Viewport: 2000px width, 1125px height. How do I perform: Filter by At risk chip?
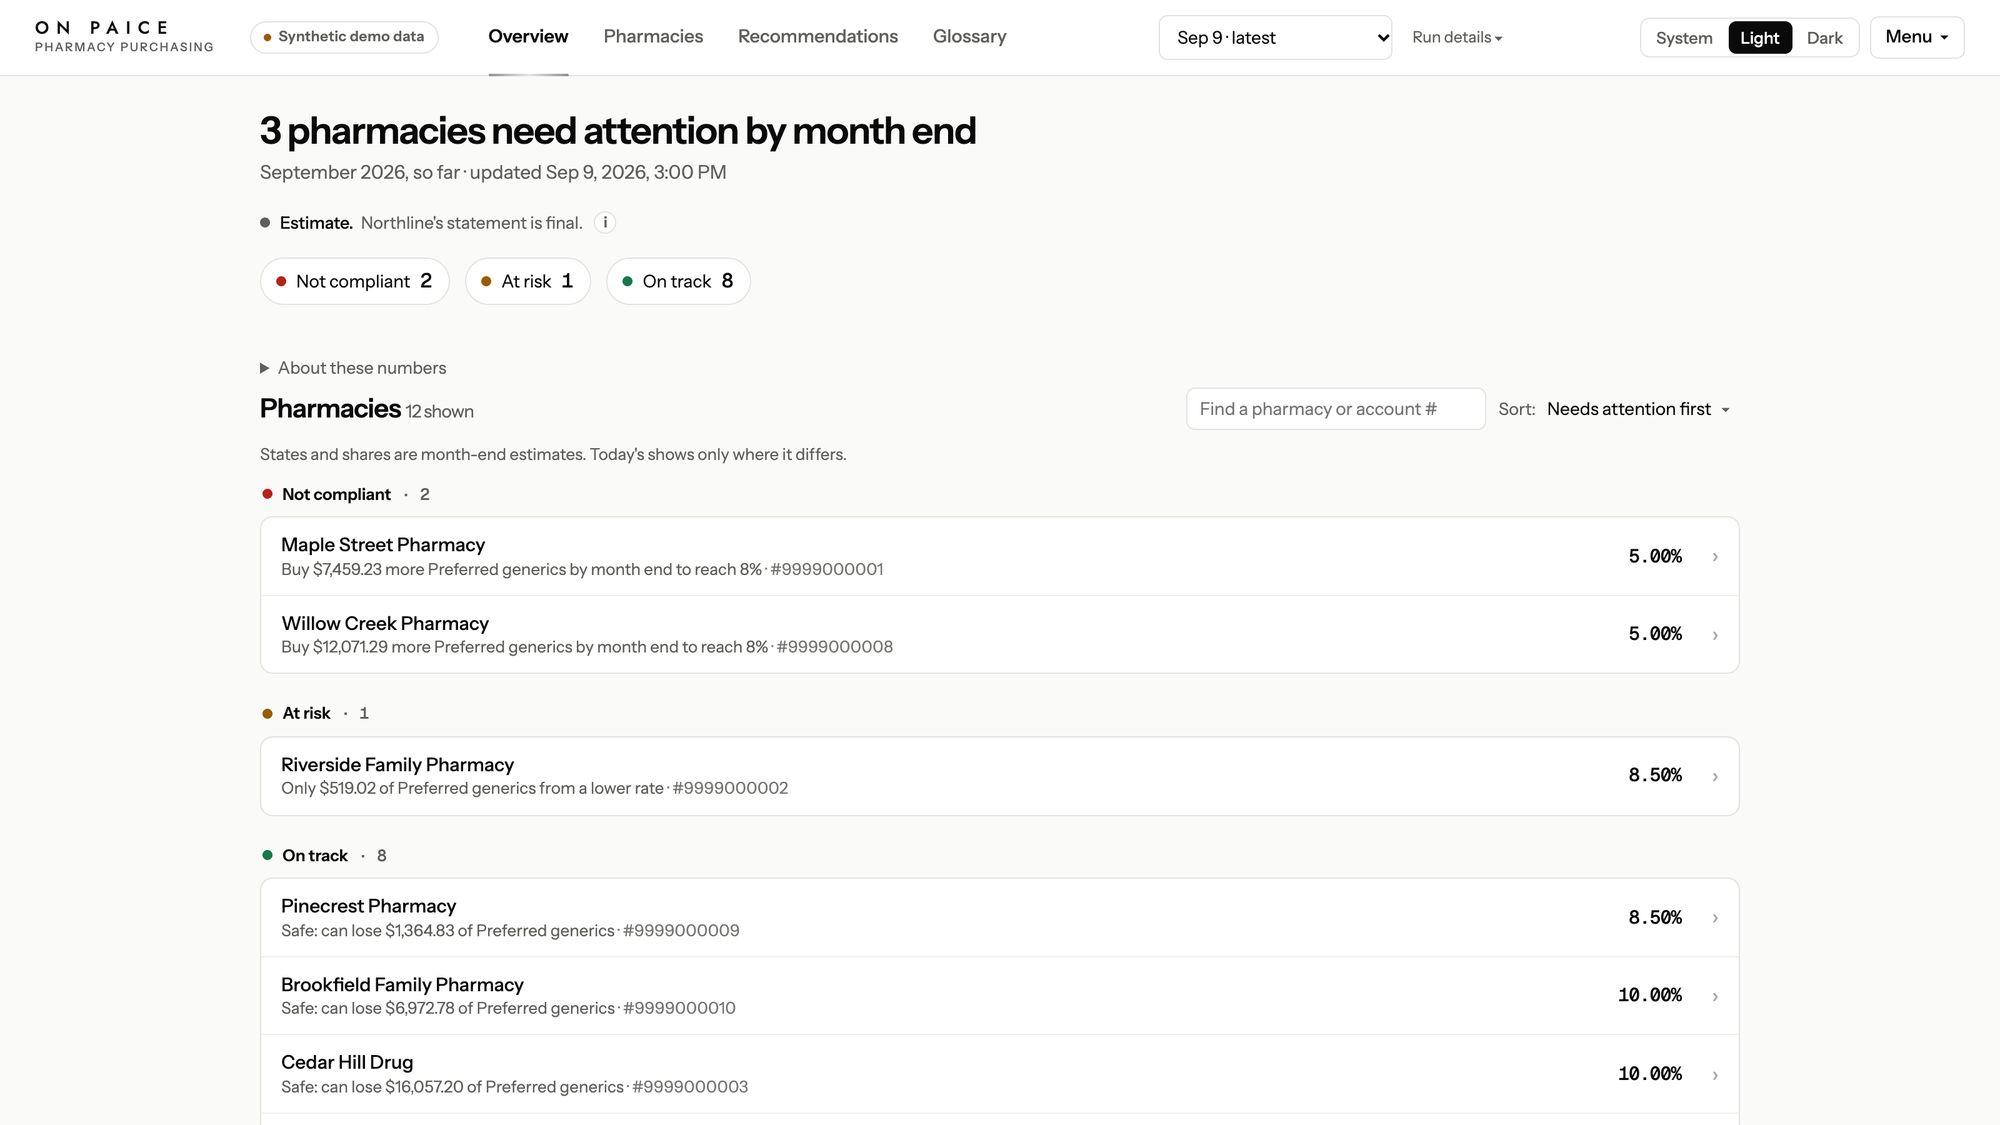click(527, 281)
